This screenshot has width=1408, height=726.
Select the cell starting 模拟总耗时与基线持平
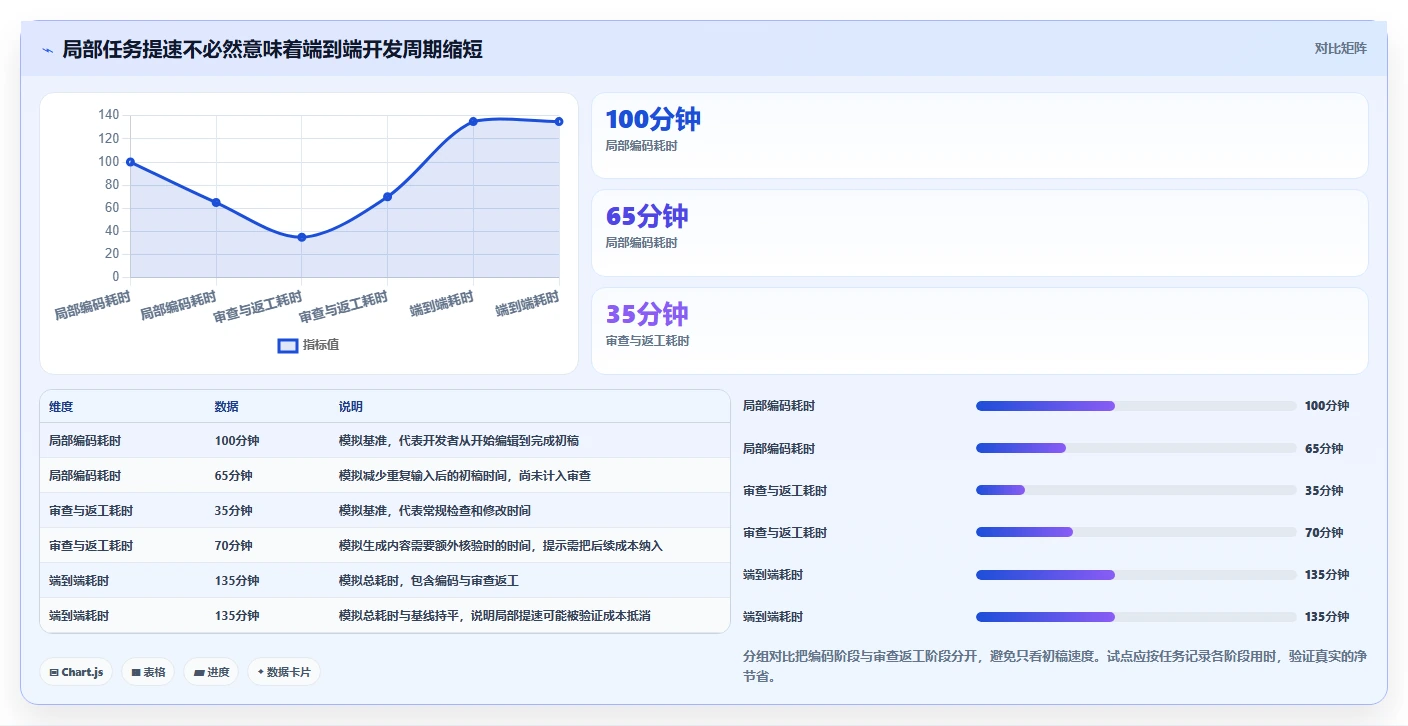[495, 615]
